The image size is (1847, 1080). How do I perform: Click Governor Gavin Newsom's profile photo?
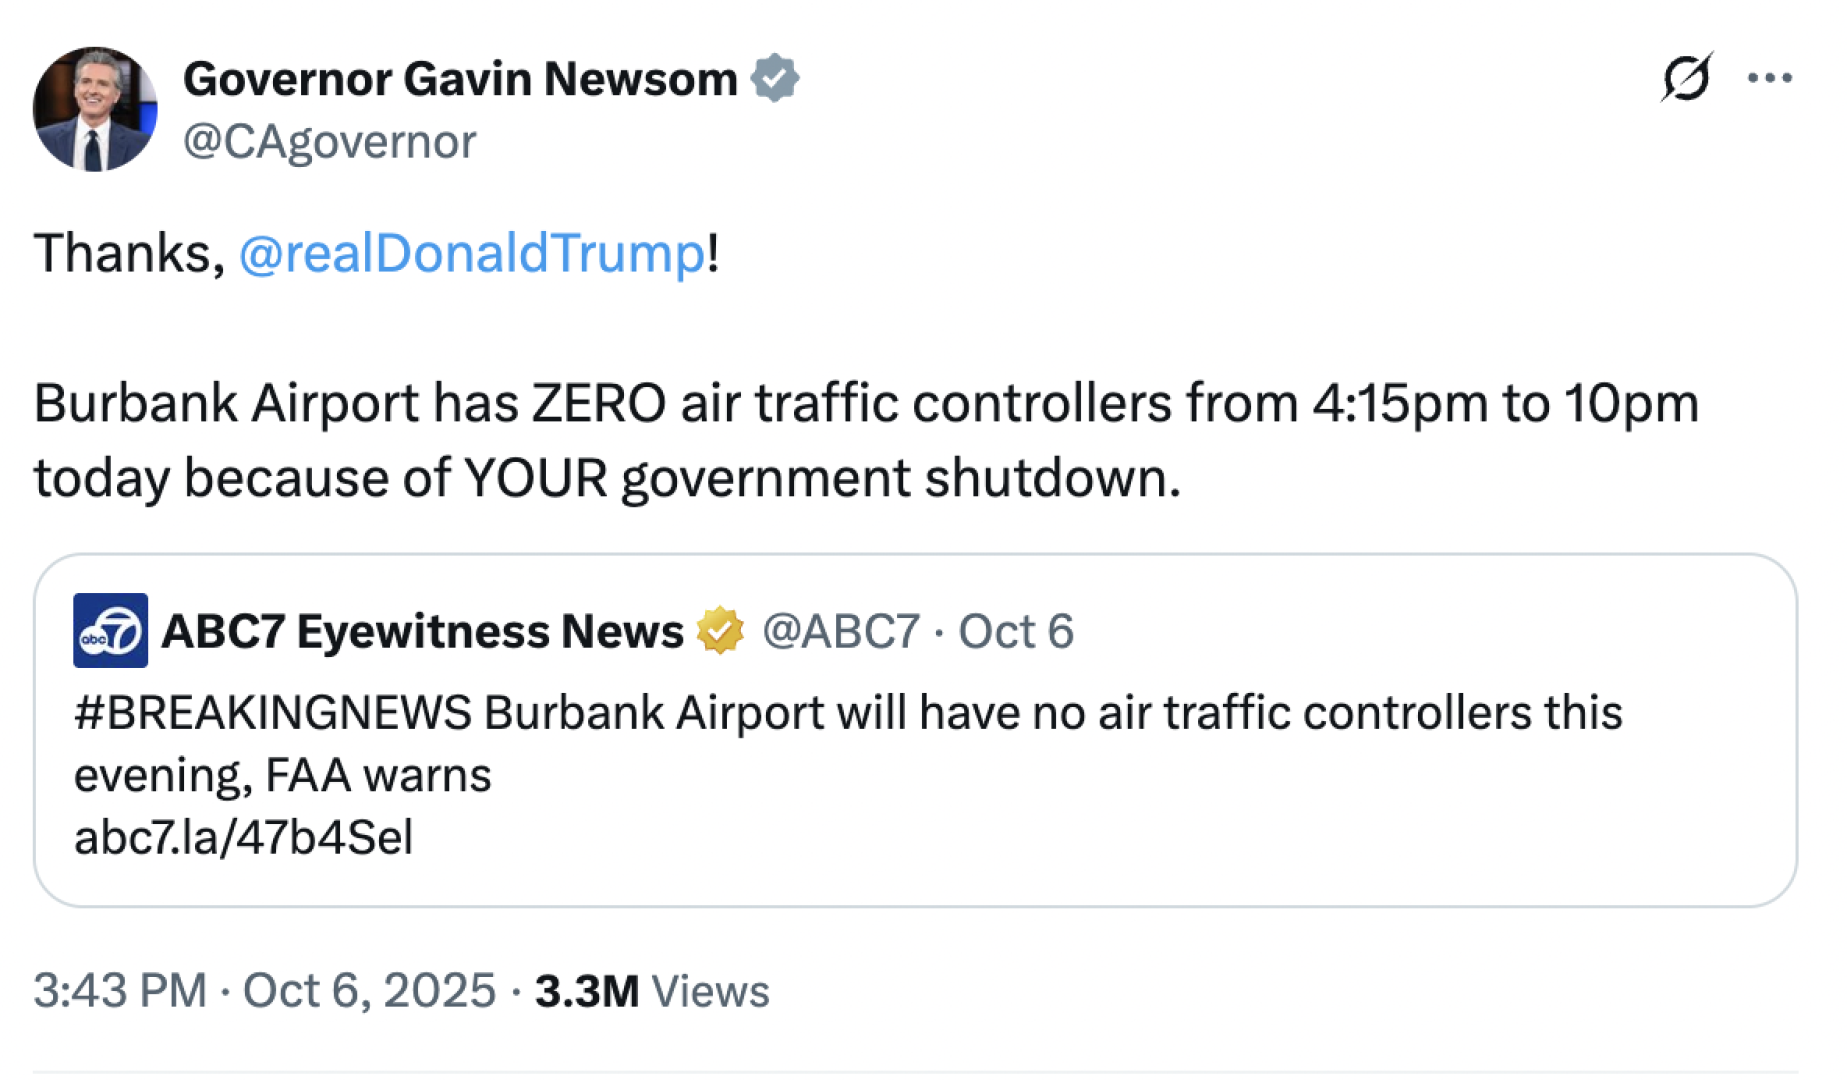(x=95, y=109)
